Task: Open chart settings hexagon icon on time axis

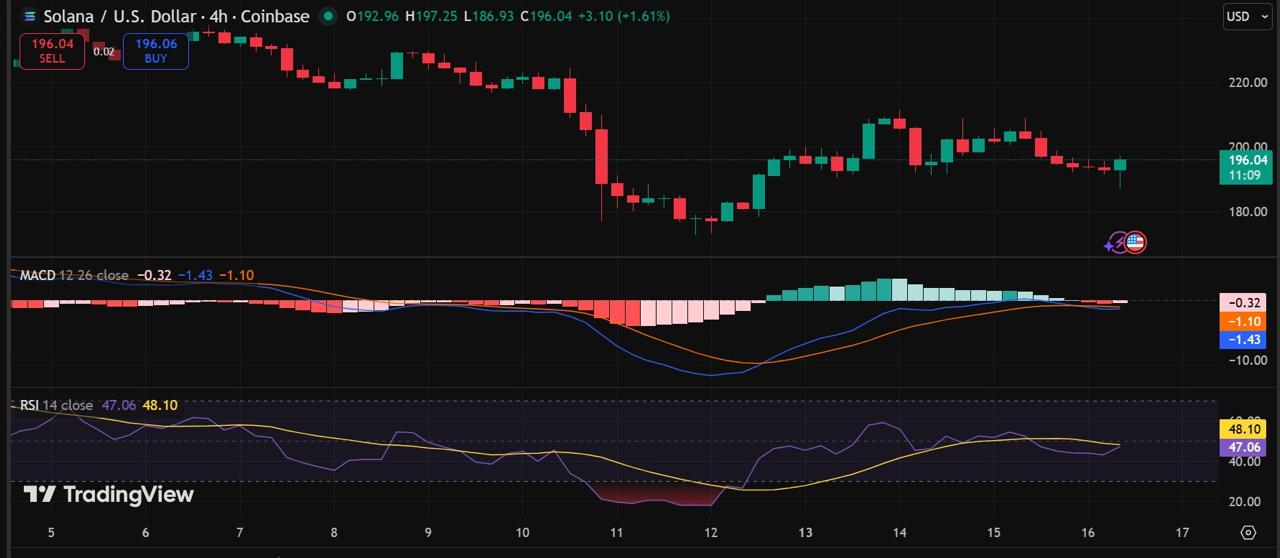Action: (x=1247, y=532)
